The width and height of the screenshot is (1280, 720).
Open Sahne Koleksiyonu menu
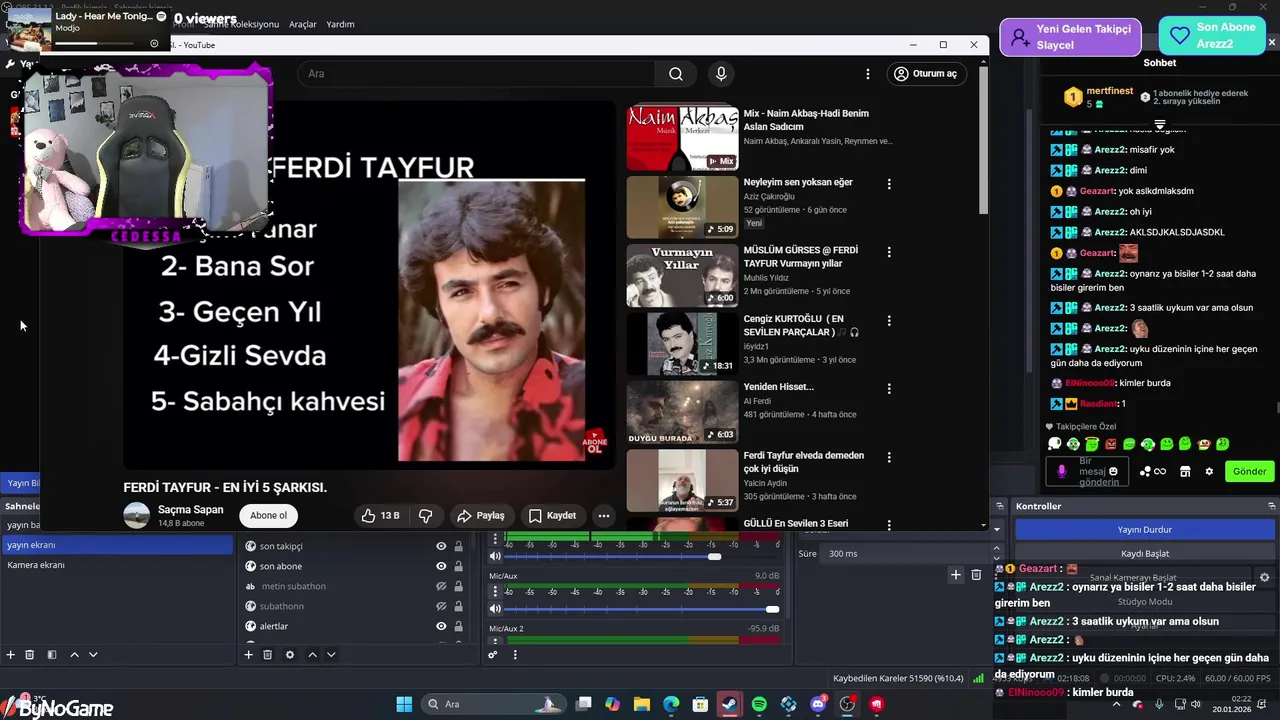[x=240, y=24]
